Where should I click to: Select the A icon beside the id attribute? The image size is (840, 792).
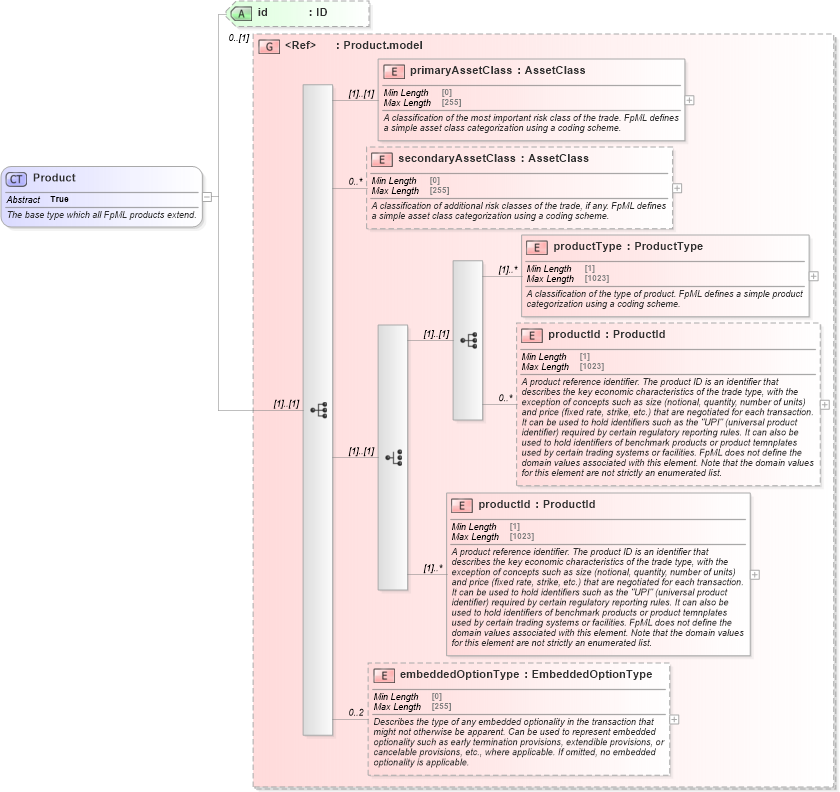coord(239,13)
